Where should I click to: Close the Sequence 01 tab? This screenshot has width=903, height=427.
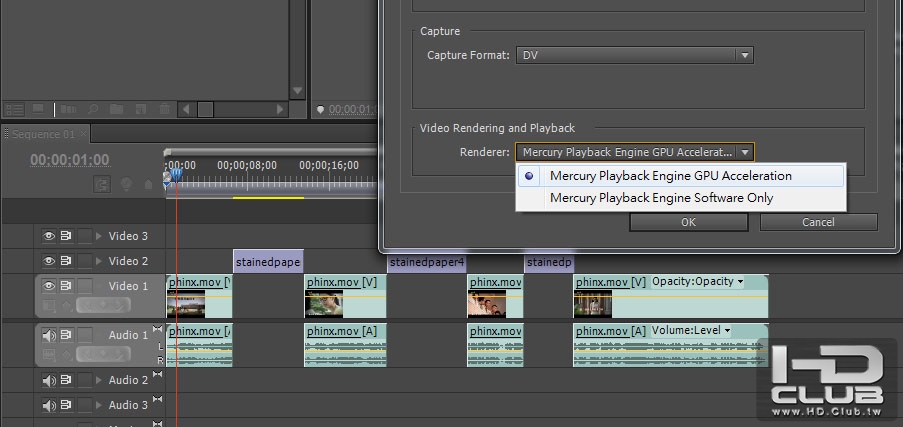84,134
